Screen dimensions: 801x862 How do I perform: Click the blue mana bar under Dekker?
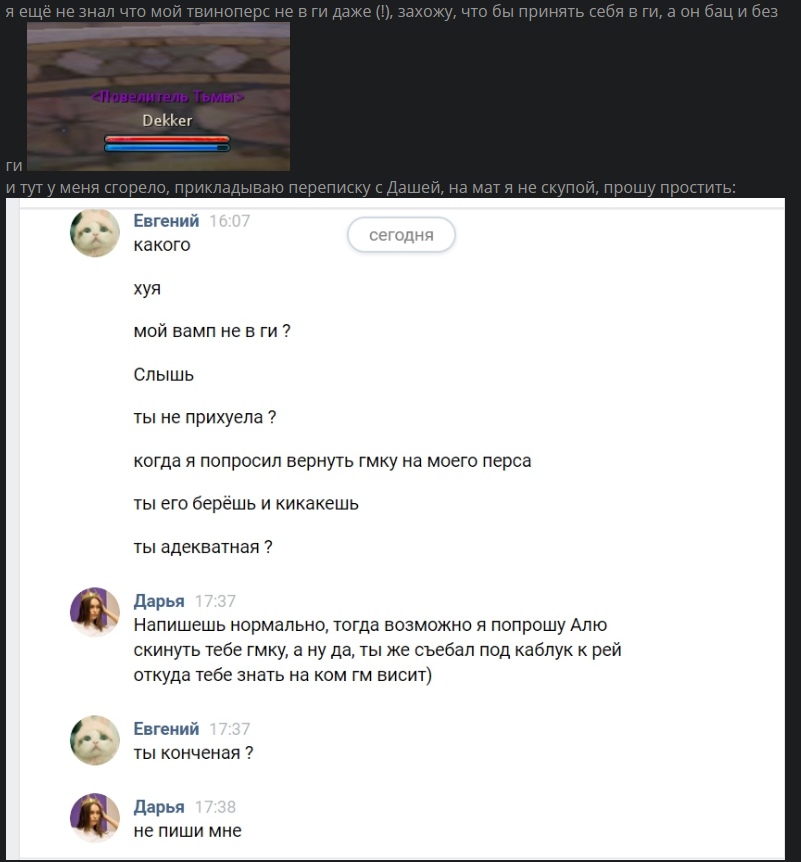(167, 147)
